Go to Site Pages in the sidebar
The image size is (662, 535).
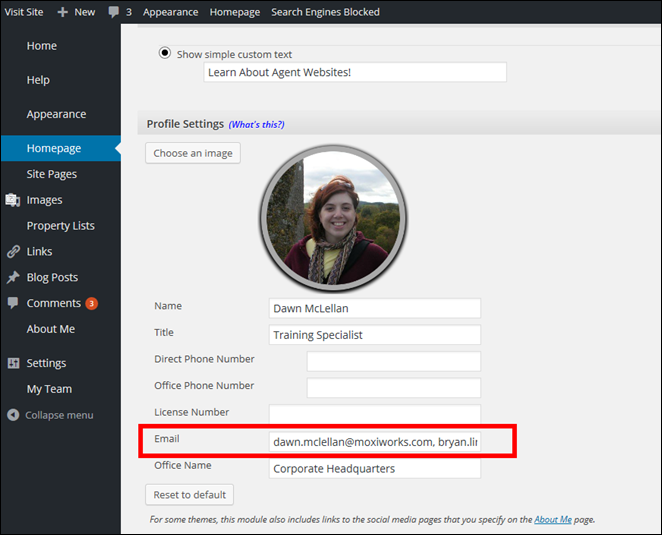tap(52, 174)
